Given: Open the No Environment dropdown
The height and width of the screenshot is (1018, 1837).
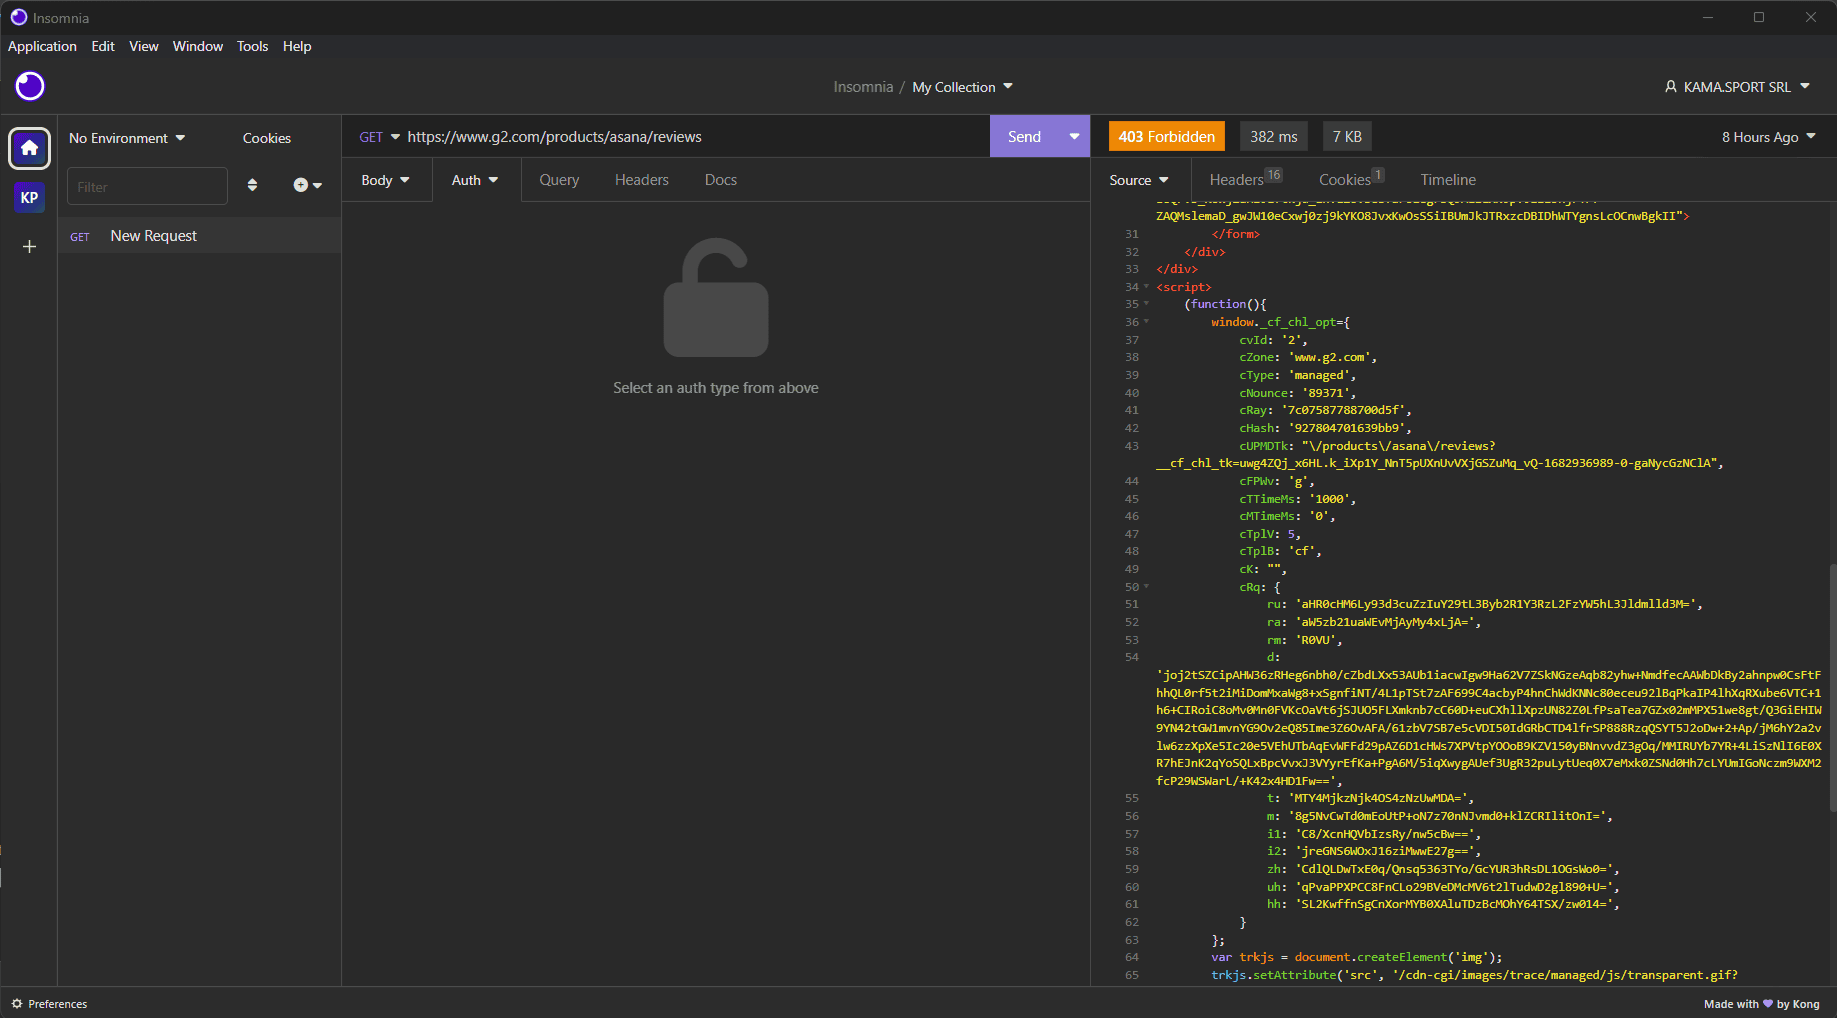Looking at the screenshot, I should (127, 138).
